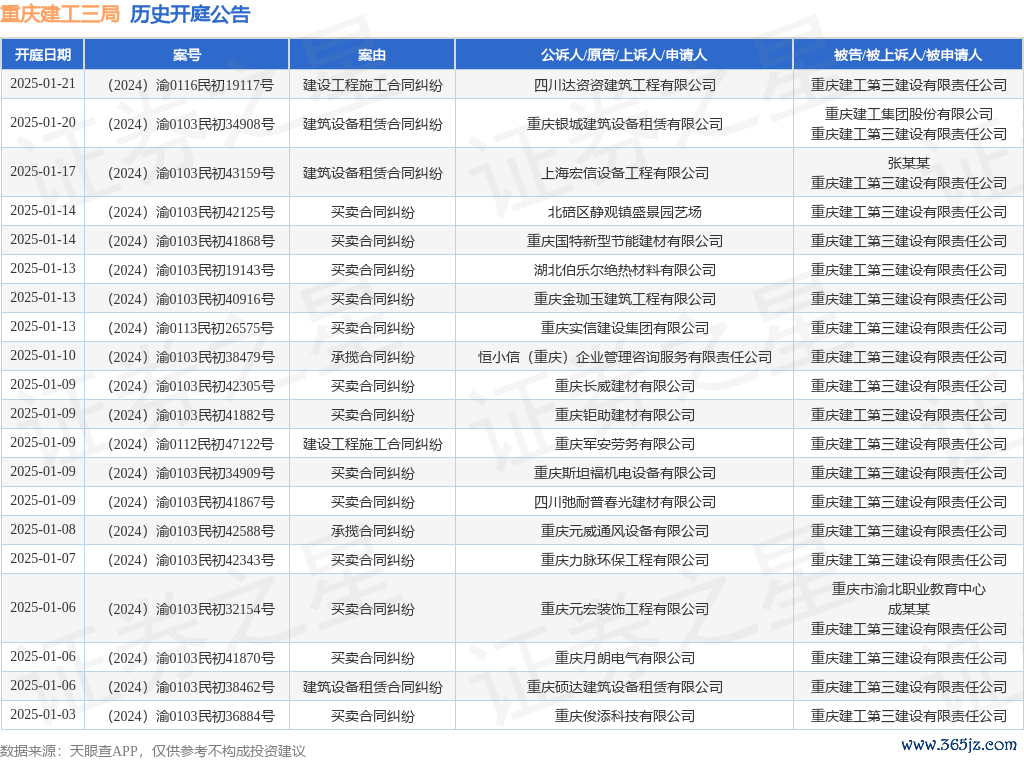Viewport: 1024px width, 760px height.
Task: Choose case number 渝0103民初41870号
Action: [x=191, y=658]
